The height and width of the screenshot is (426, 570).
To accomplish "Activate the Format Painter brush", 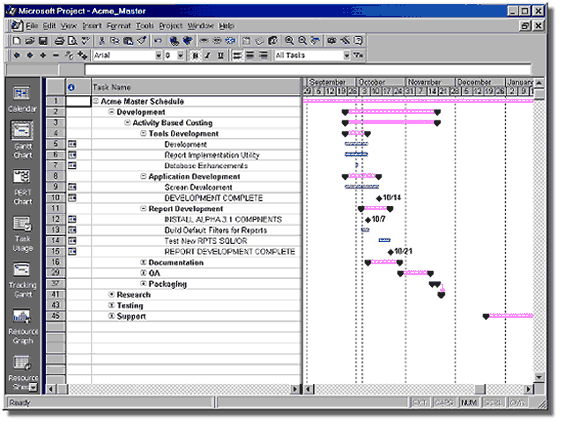I will (141, 41).
